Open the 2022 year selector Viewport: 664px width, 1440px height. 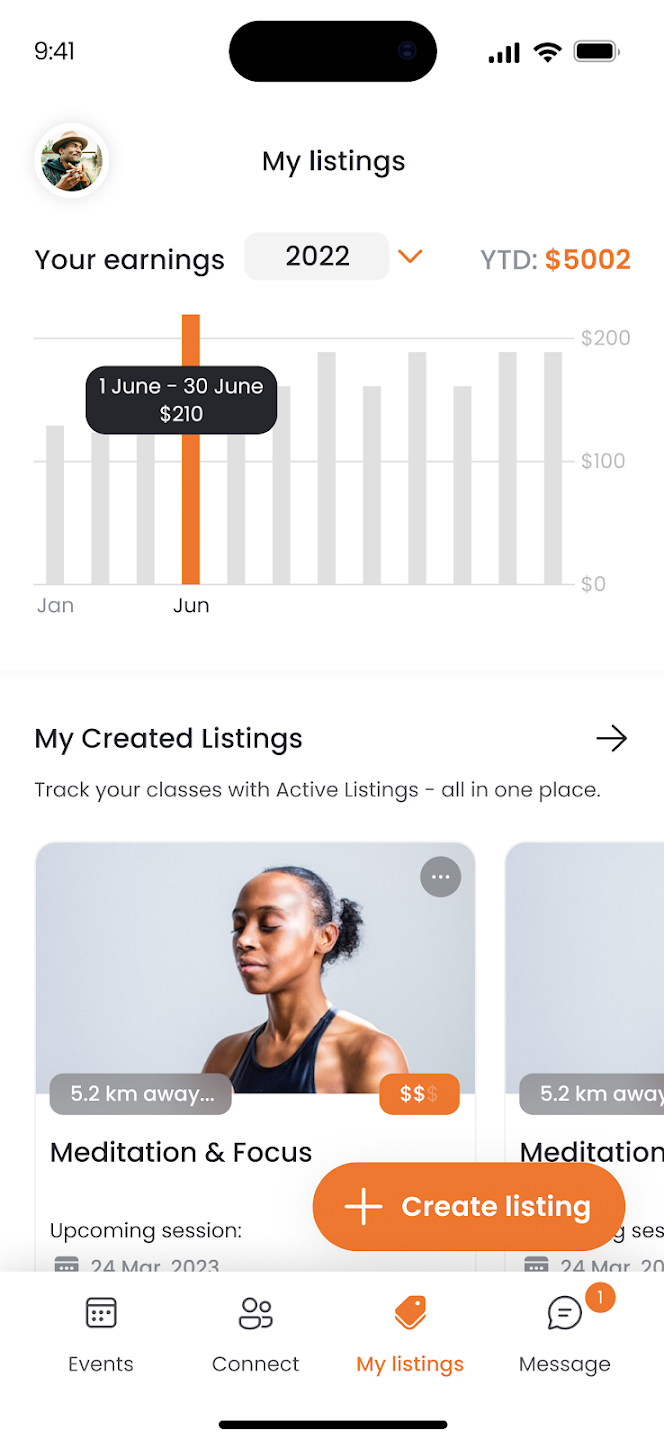click(317, 257)
